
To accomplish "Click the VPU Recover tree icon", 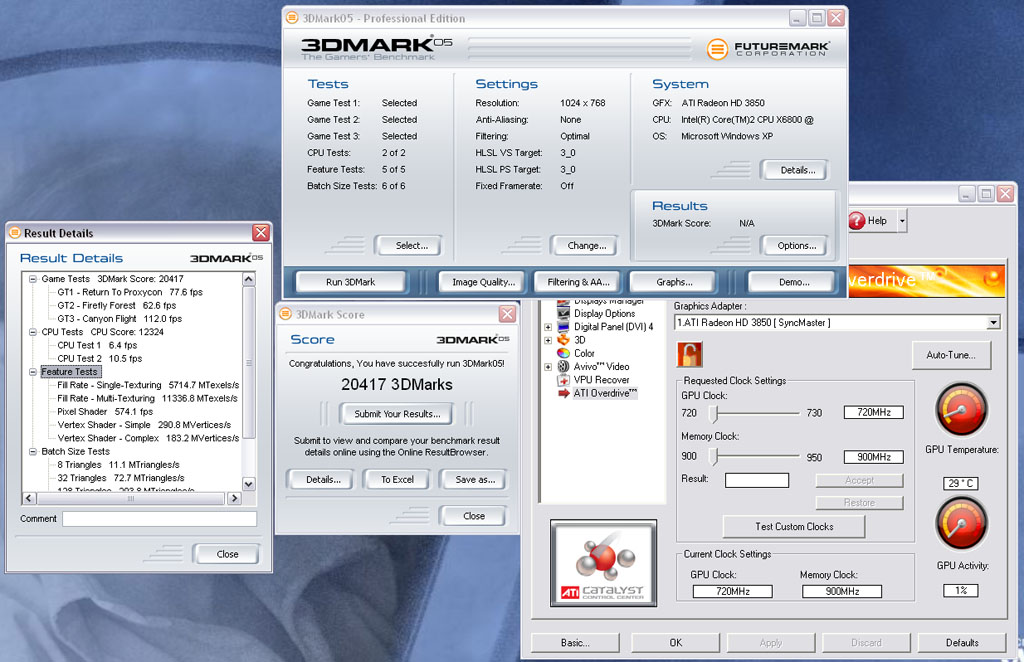I will (x=563, y=380).
